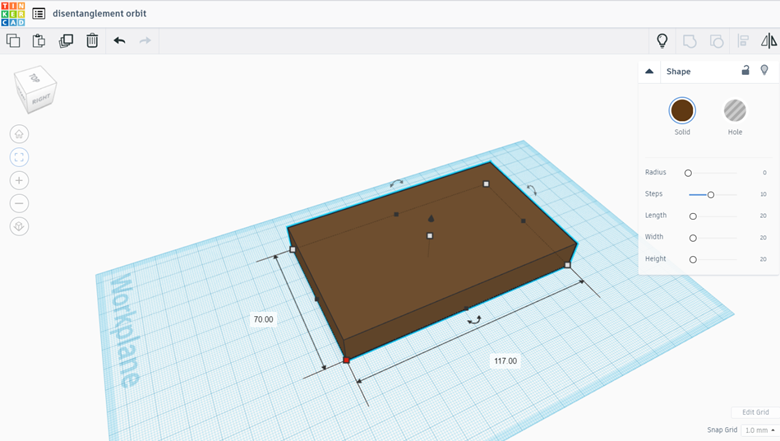
Task: Click the view cube TOP face
Action: [34, 78]
